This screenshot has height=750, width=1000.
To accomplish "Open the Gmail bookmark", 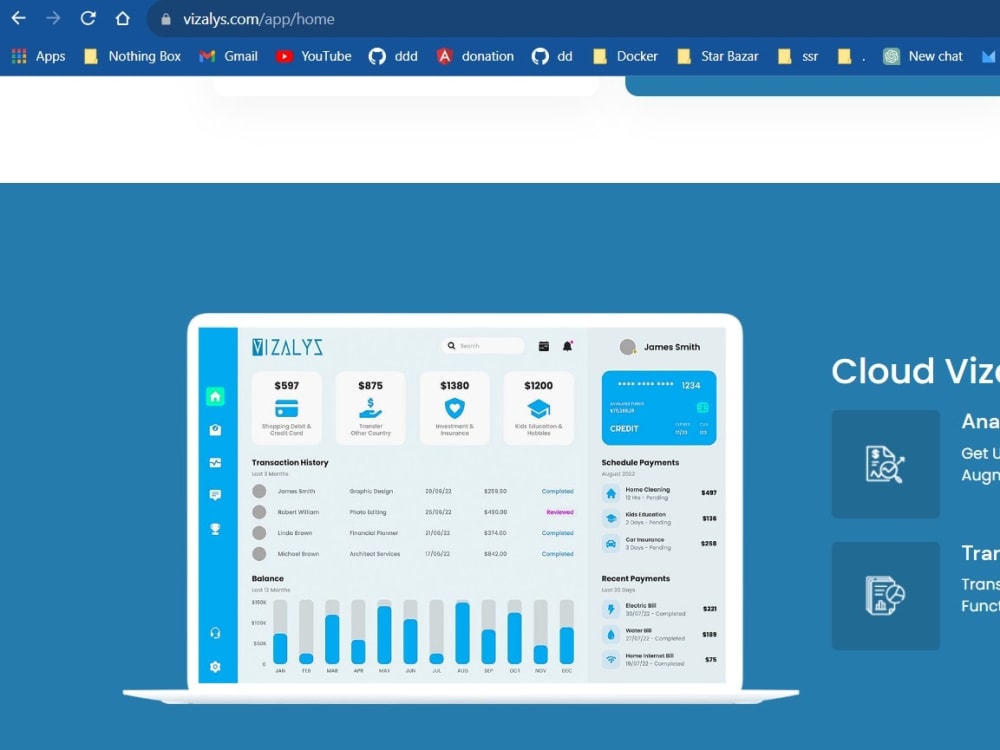I will click(x=228, y=56).
